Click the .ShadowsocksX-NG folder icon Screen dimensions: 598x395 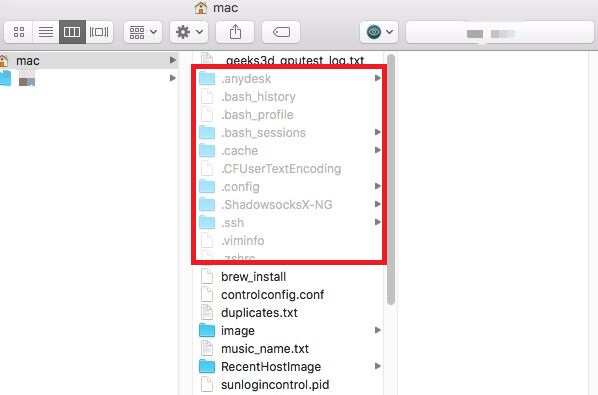(207, 204)
